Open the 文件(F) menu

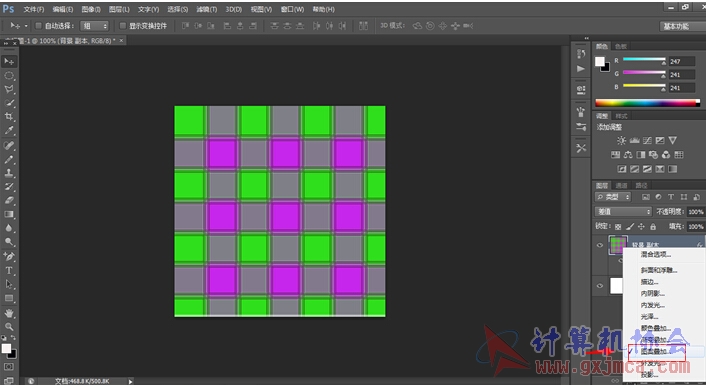point(34,9)
